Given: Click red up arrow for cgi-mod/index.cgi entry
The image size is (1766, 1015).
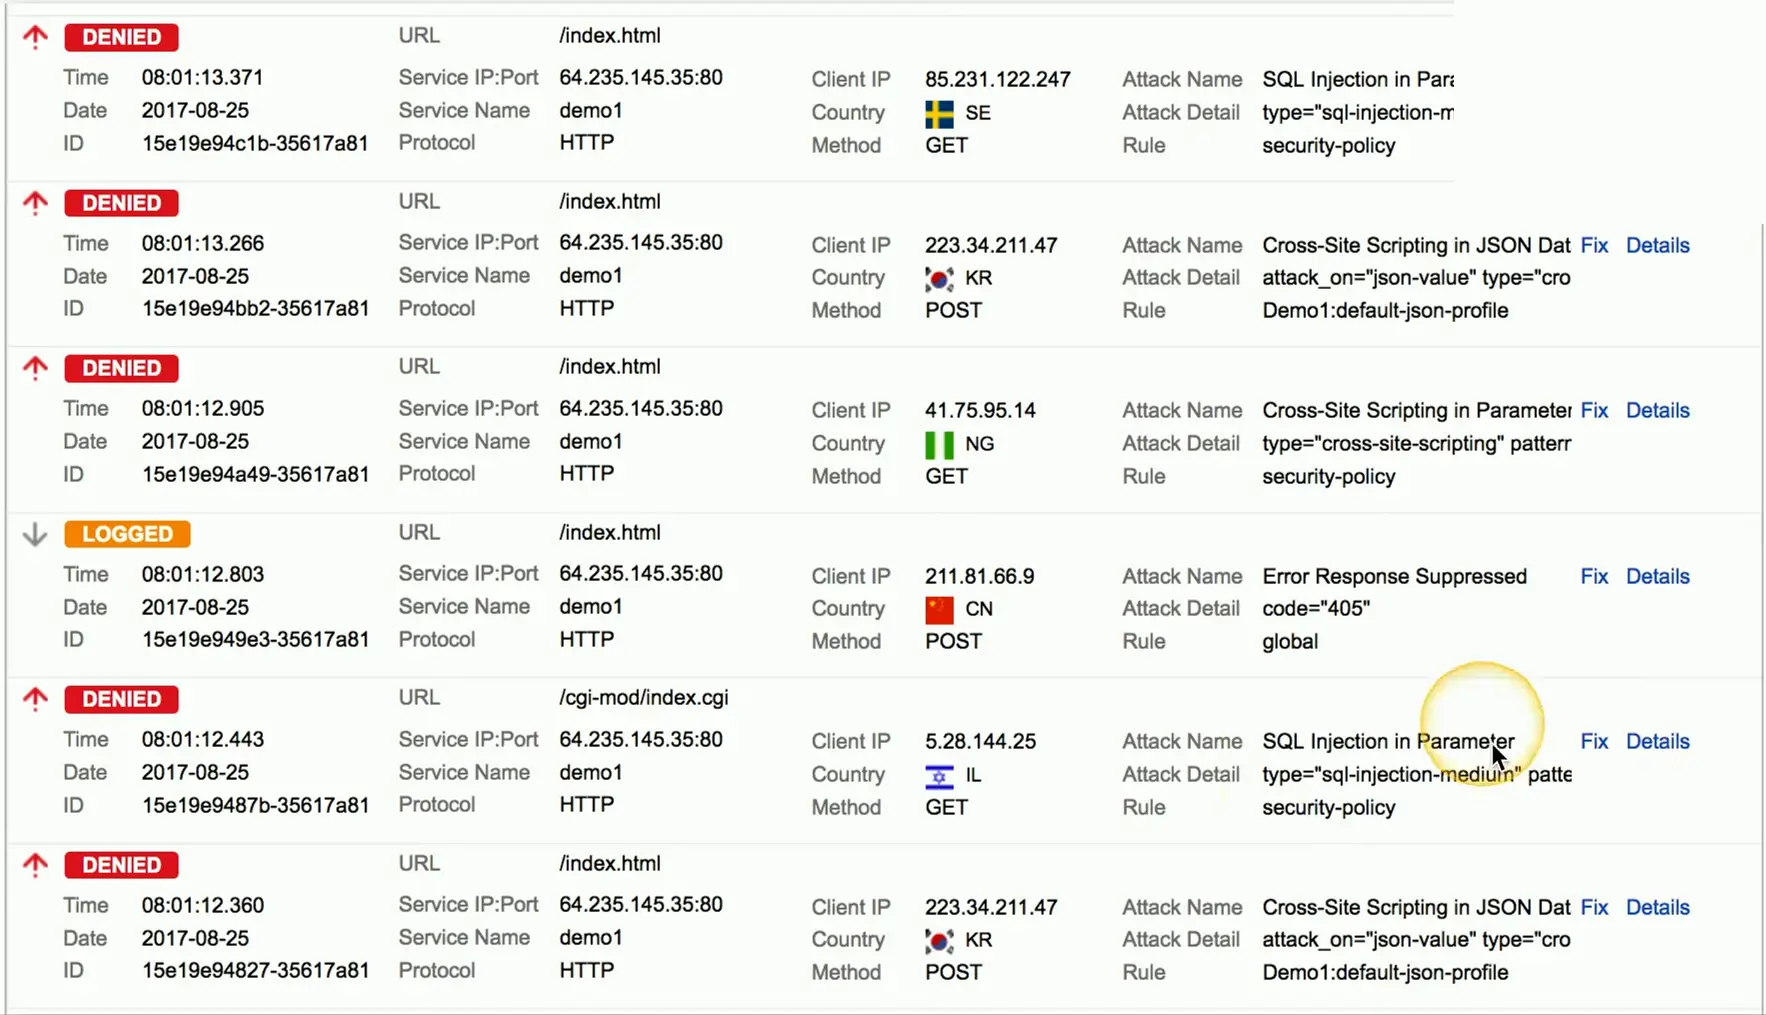Looking at the screenshot, I should coord(35,699).
